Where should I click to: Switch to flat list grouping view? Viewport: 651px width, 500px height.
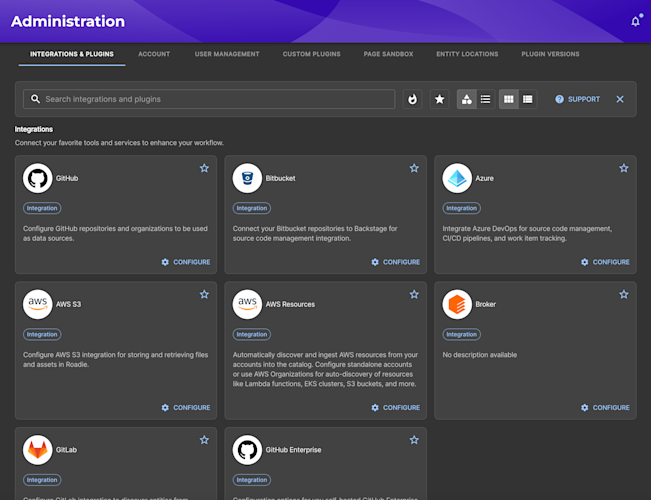tap(485, 99)
